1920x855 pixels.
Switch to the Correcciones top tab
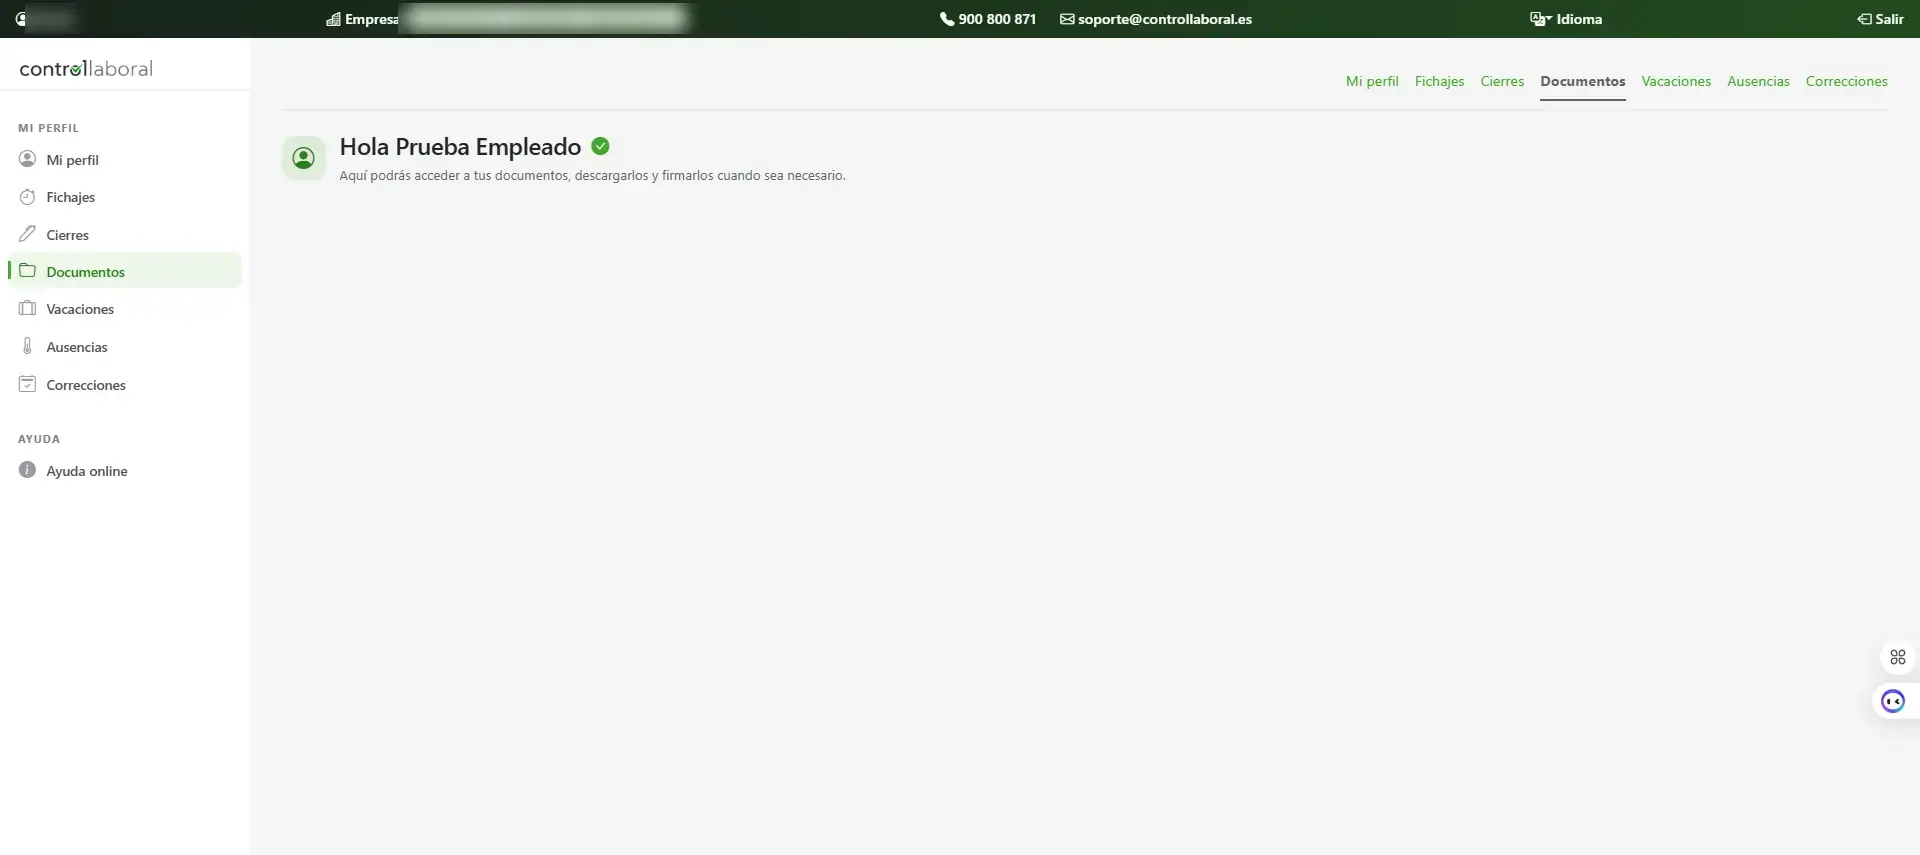pos(1846,81)
